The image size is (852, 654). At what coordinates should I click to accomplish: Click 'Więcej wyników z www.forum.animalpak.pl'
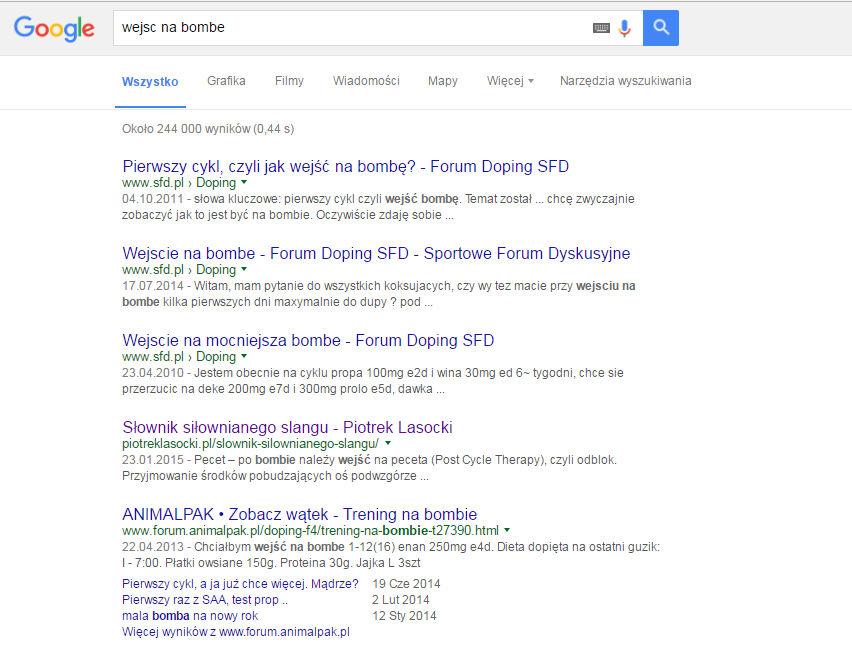236,632
